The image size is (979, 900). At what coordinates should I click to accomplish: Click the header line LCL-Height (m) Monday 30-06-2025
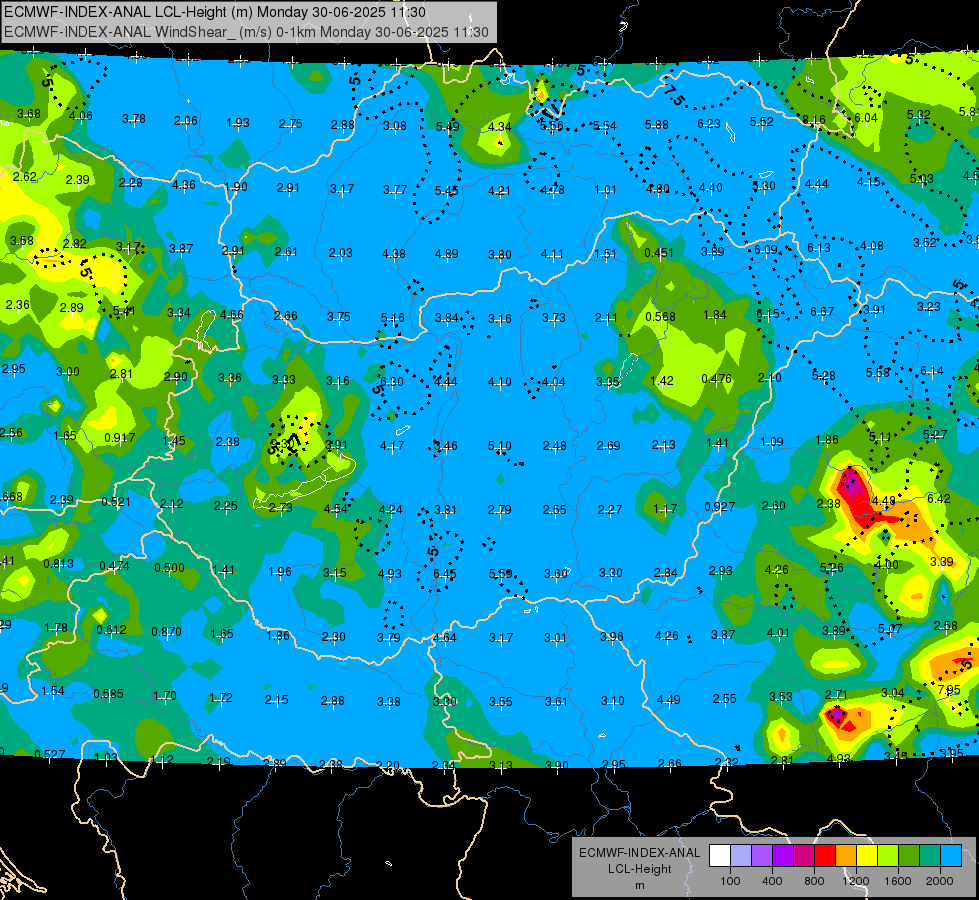215,12
